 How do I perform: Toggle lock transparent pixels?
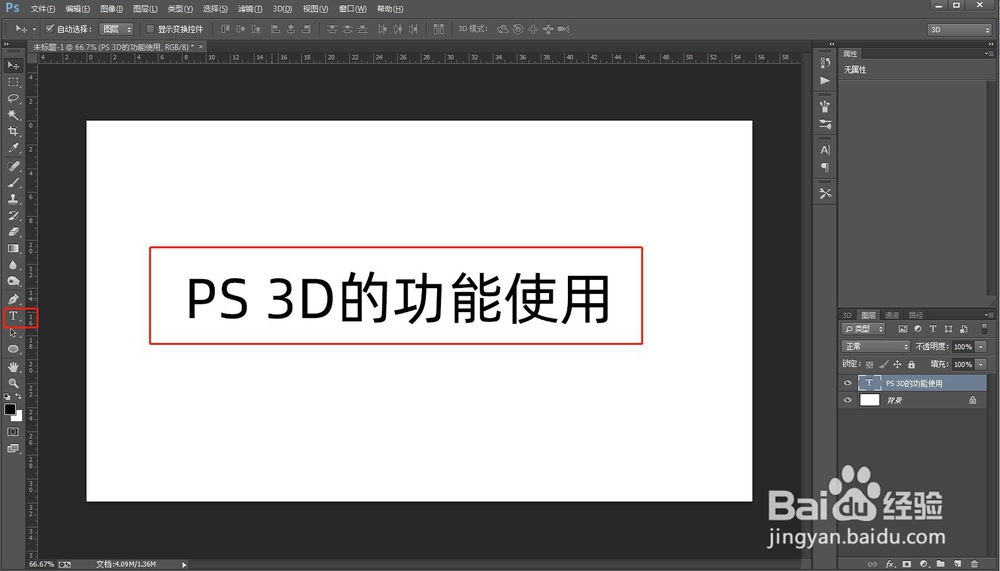[x=869, y=364]
